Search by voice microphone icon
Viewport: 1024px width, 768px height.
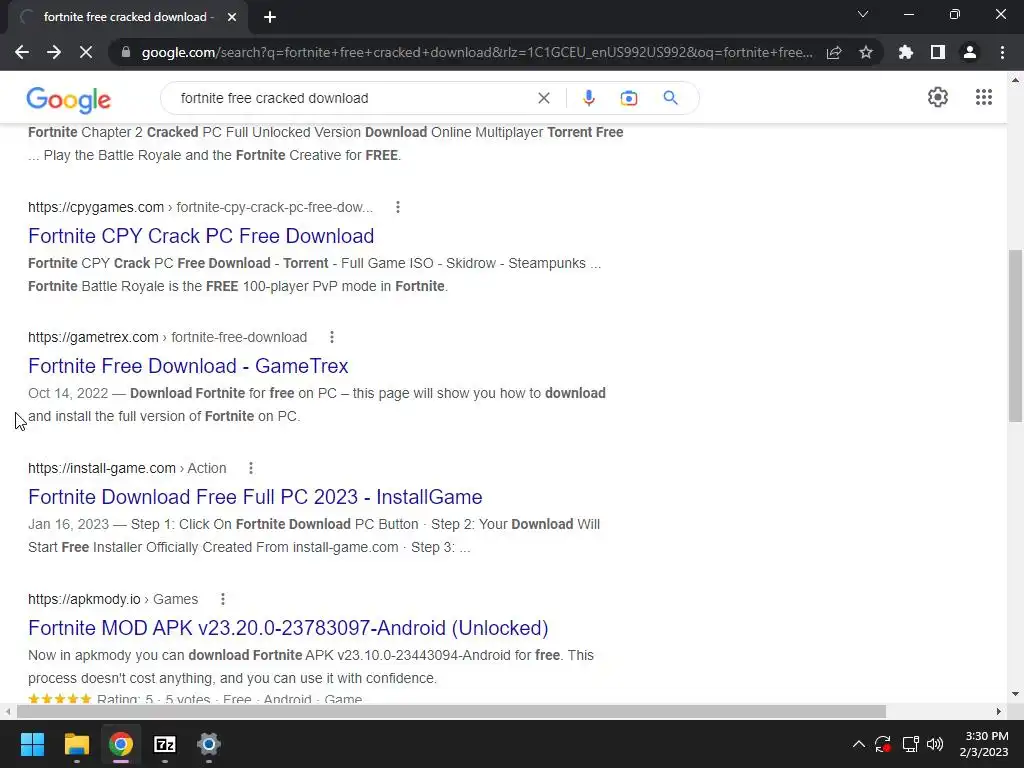(588, 98)
